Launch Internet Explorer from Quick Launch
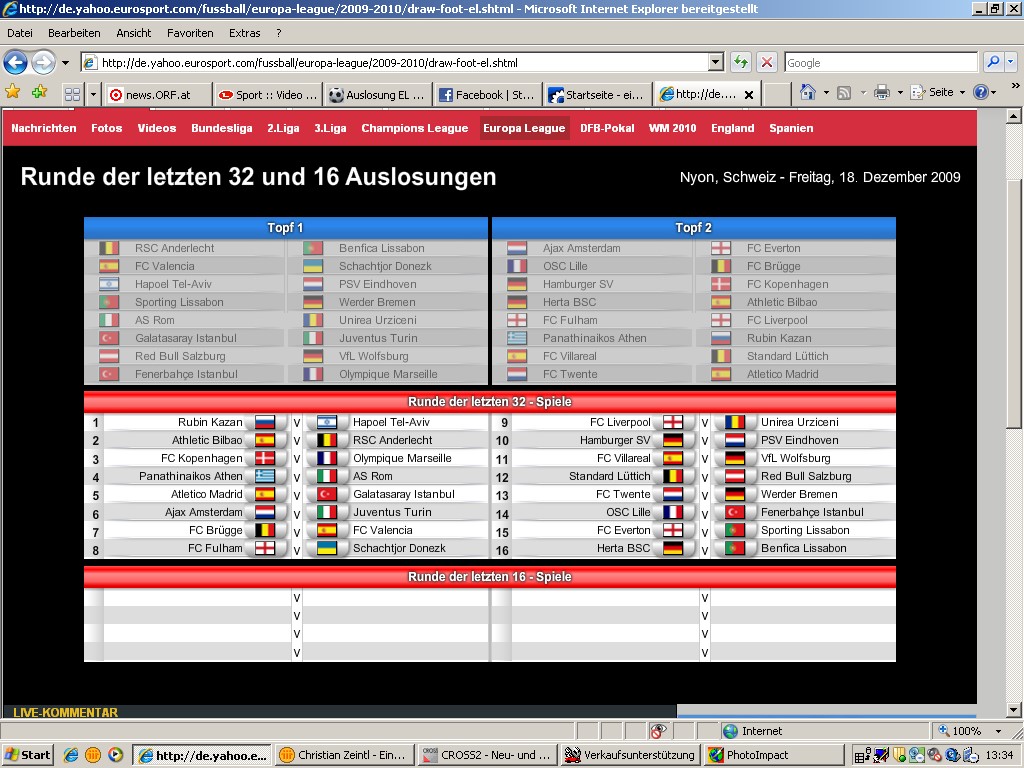The width and height of the screenshot is (1024, 768). [71, 755]
